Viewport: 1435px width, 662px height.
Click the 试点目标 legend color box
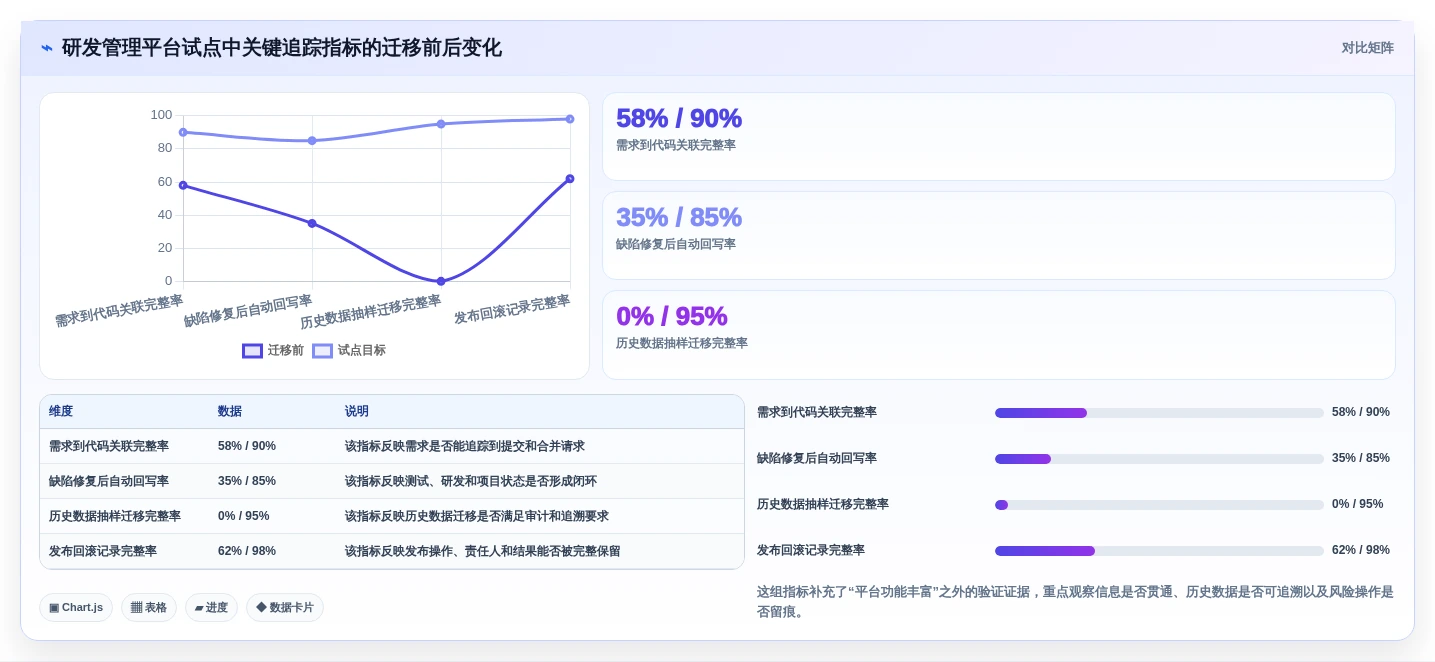pyautogui.click(x=322, y=351)
